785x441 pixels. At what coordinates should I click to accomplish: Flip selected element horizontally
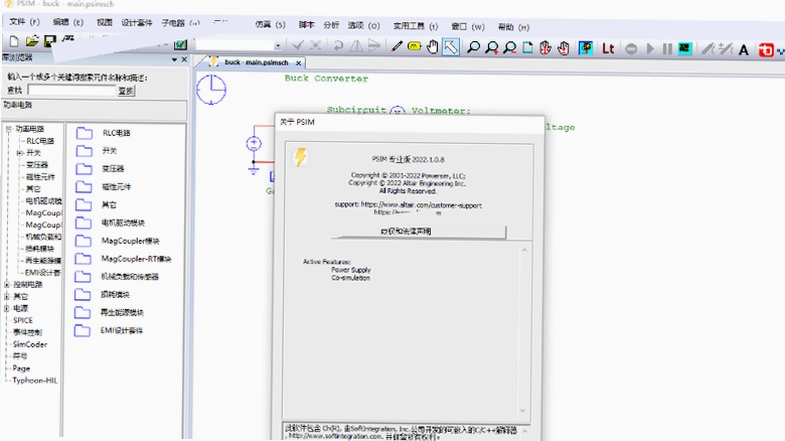point(356,46)
